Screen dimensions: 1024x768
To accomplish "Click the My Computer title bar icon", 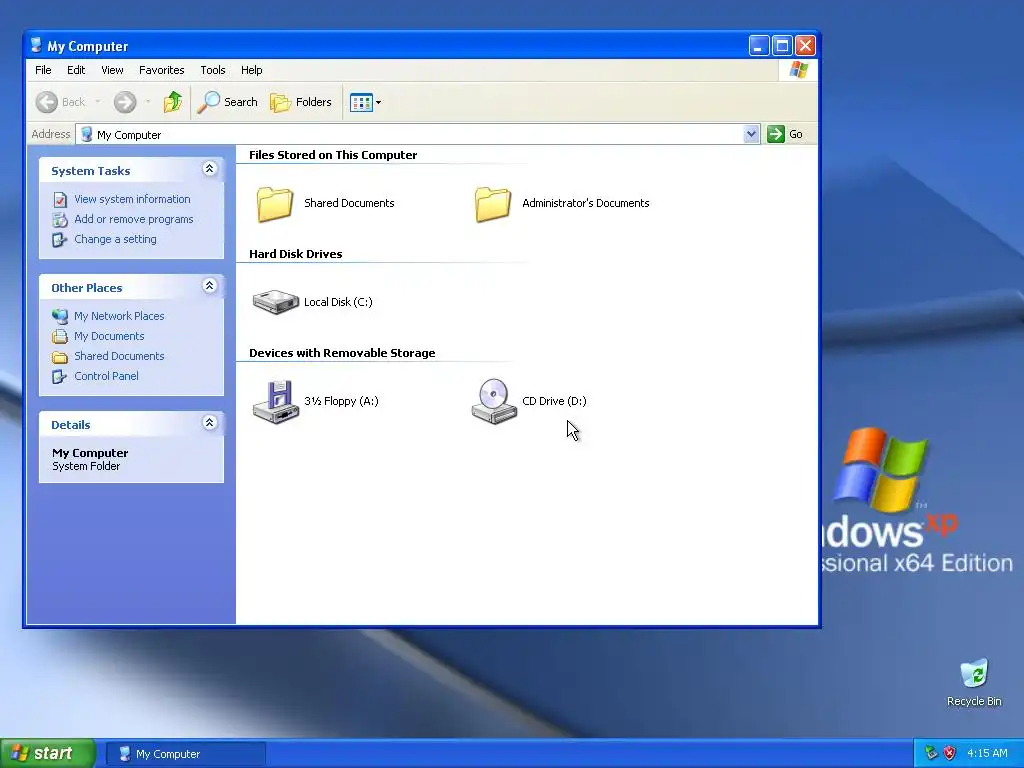I will click(36, 45).
